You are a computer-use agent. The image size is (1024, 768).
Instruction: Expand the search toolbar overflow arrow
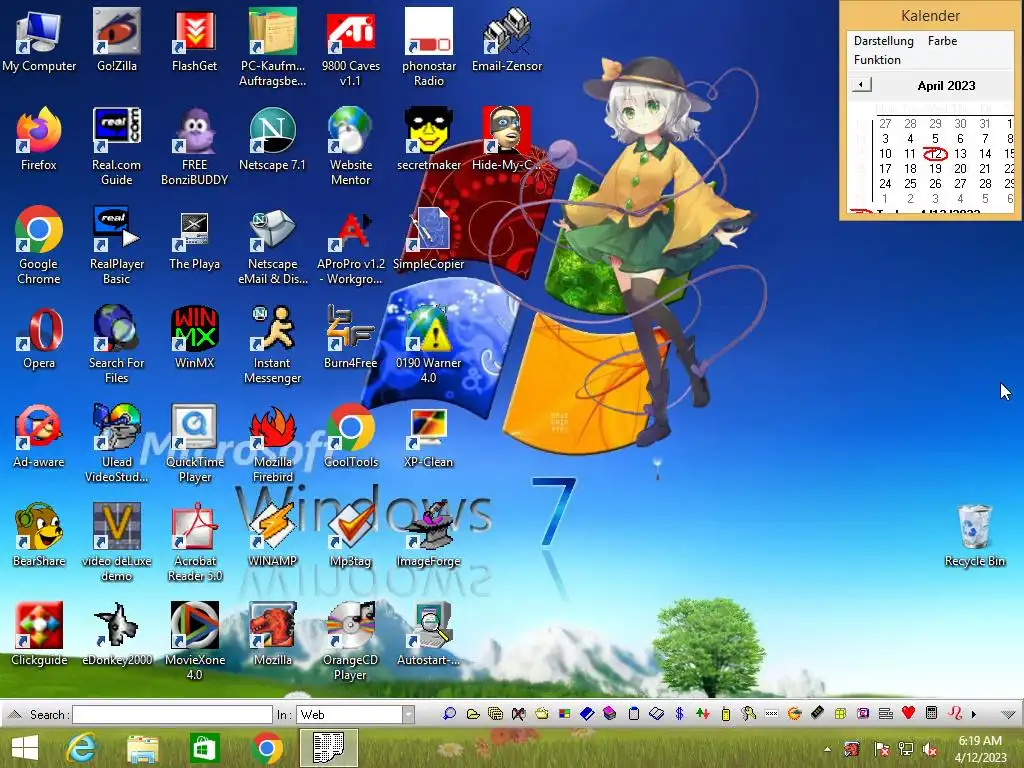tap(974, 714)
